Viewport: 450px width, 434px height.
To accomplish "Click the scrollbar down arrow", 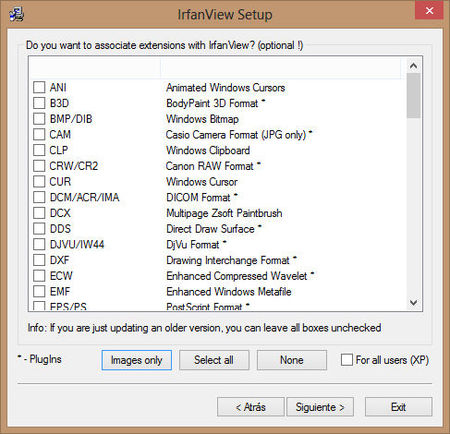I will click(413, 302).
